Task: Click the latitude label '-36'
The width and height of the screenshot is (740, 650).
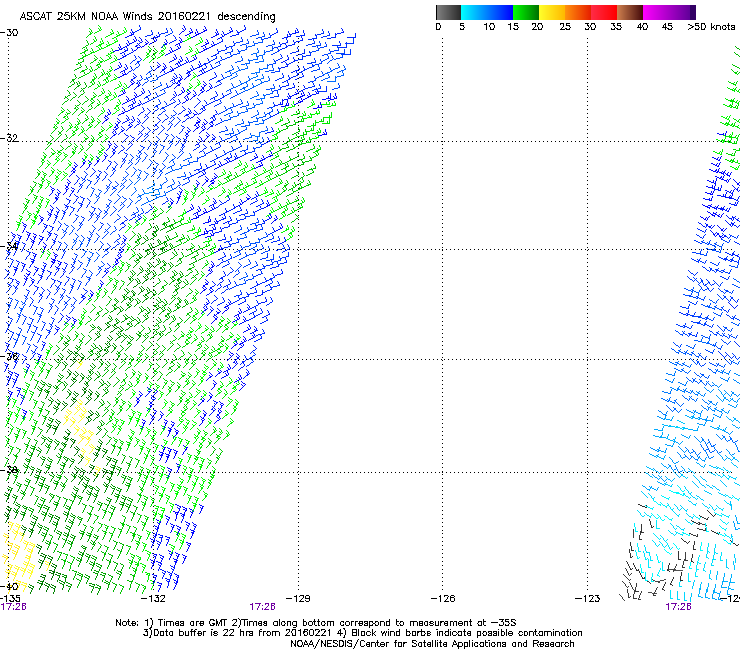Action: [9, 356]
